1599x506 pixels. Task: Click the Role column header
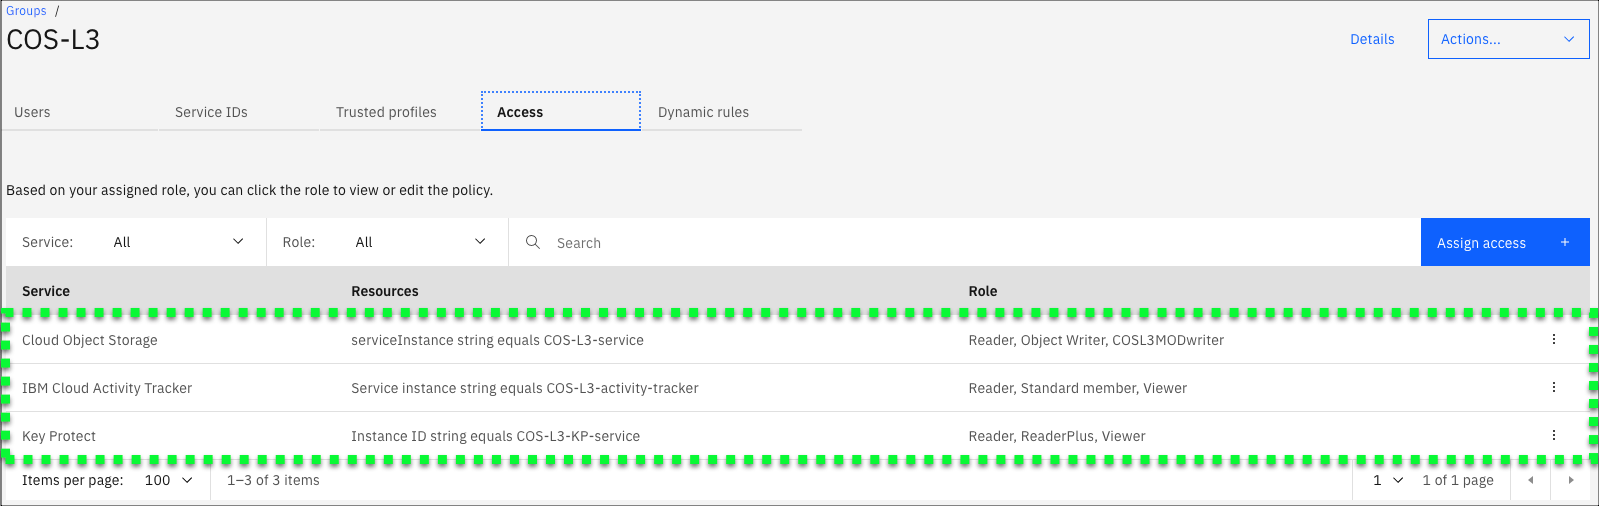(x=983, y=291)
